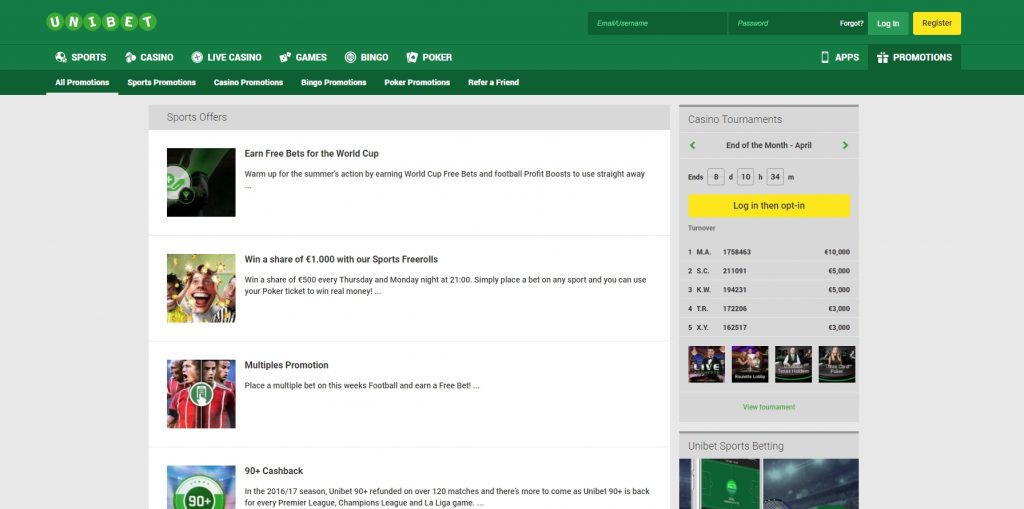Click the Apps phone icon
This screenshot has width=1024, height=509.
(x=825, y=57)
